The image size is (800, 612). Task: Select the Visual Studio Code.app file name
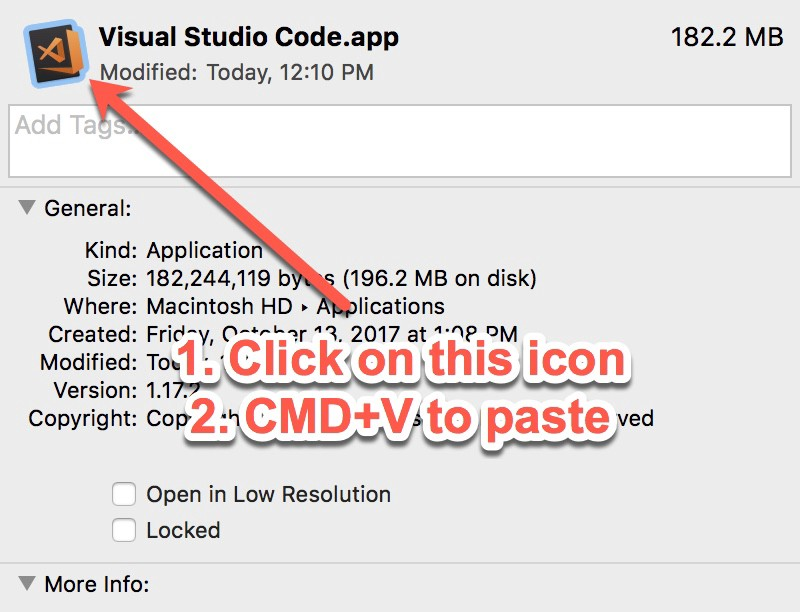[249, 38]
